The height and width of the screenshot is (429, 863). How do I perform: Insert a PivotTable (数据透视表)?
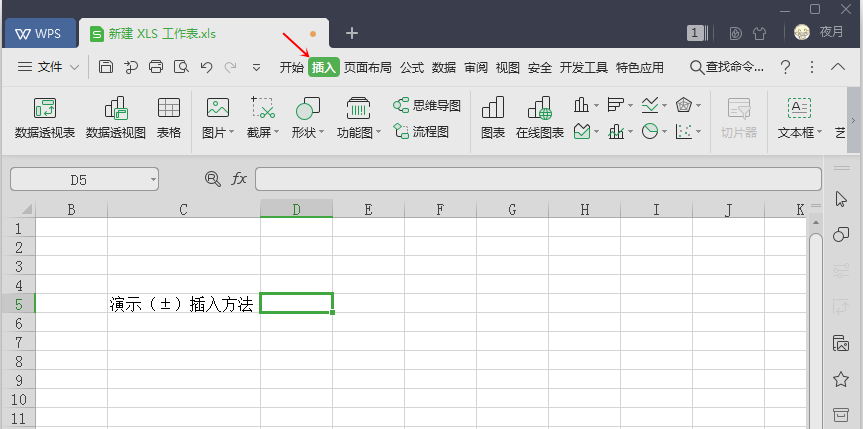45,118
